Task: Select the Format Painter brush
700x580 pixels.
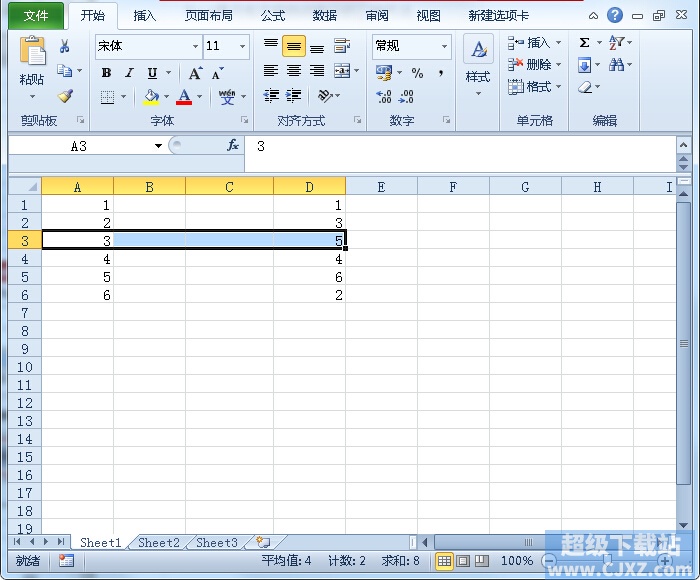Action: (65, 96)
